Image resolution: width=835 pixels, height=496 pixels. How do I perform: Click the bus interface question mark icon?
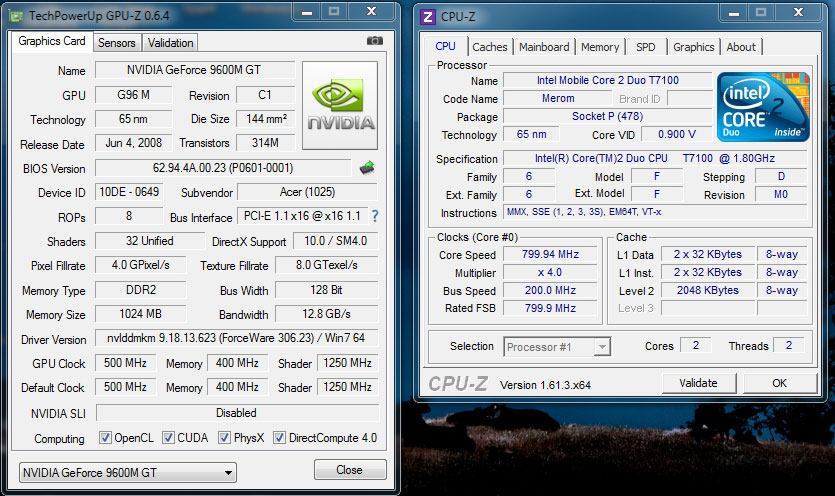375,216
